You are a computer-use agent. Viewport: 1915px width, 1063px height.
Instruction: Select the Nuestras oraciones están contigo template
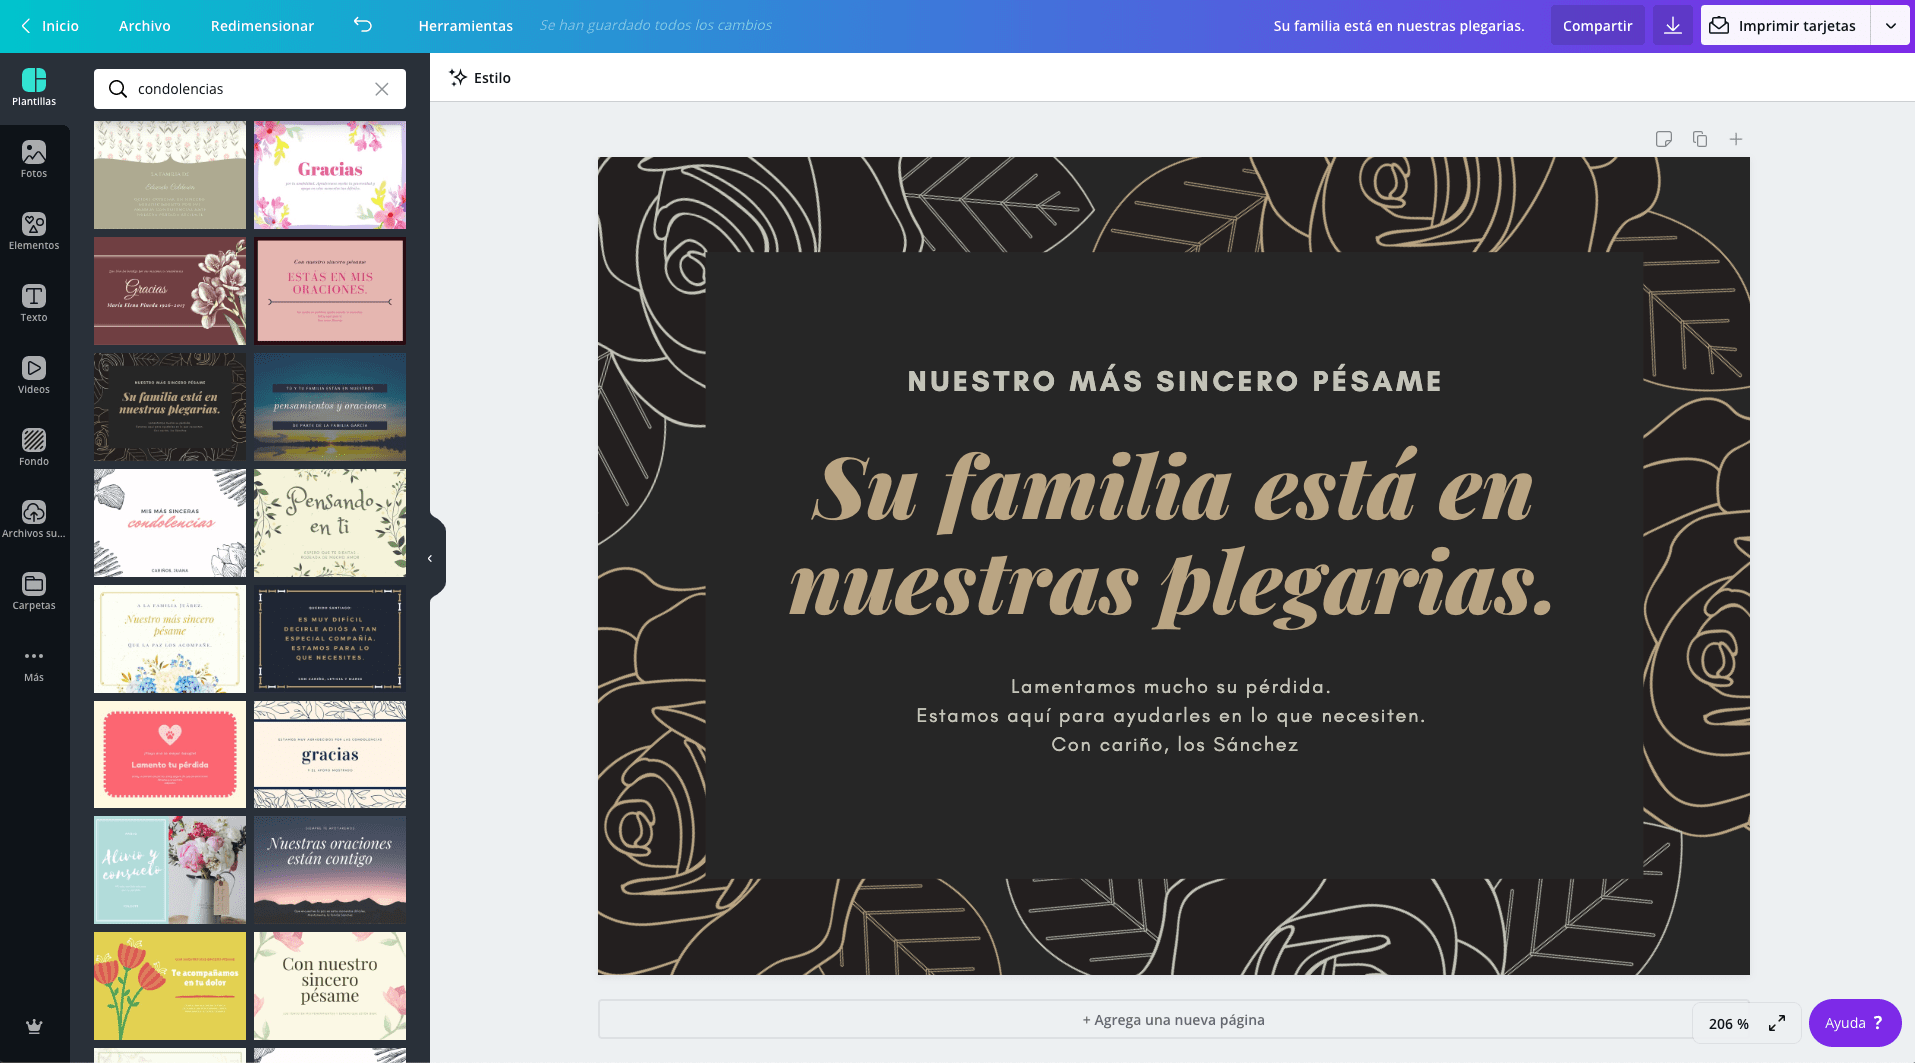(330, 870)
